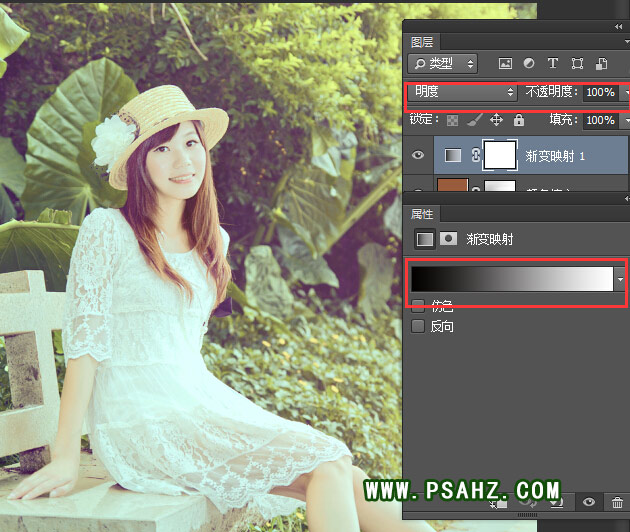Click the lock position move icon
Viewport: 630px width, 532px height.
coord(496,120)
